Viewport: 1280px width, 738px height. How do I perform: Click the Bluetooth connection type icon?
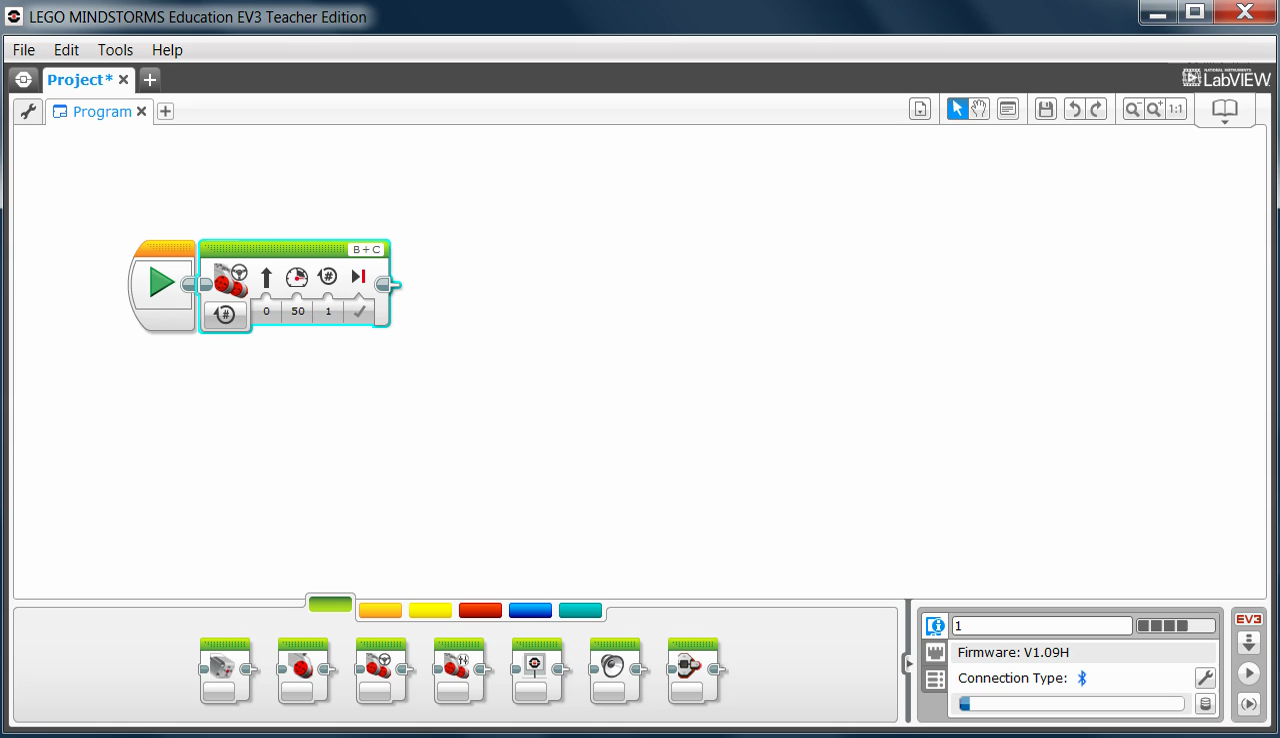pyautogui.click(x=1081, y=678)
